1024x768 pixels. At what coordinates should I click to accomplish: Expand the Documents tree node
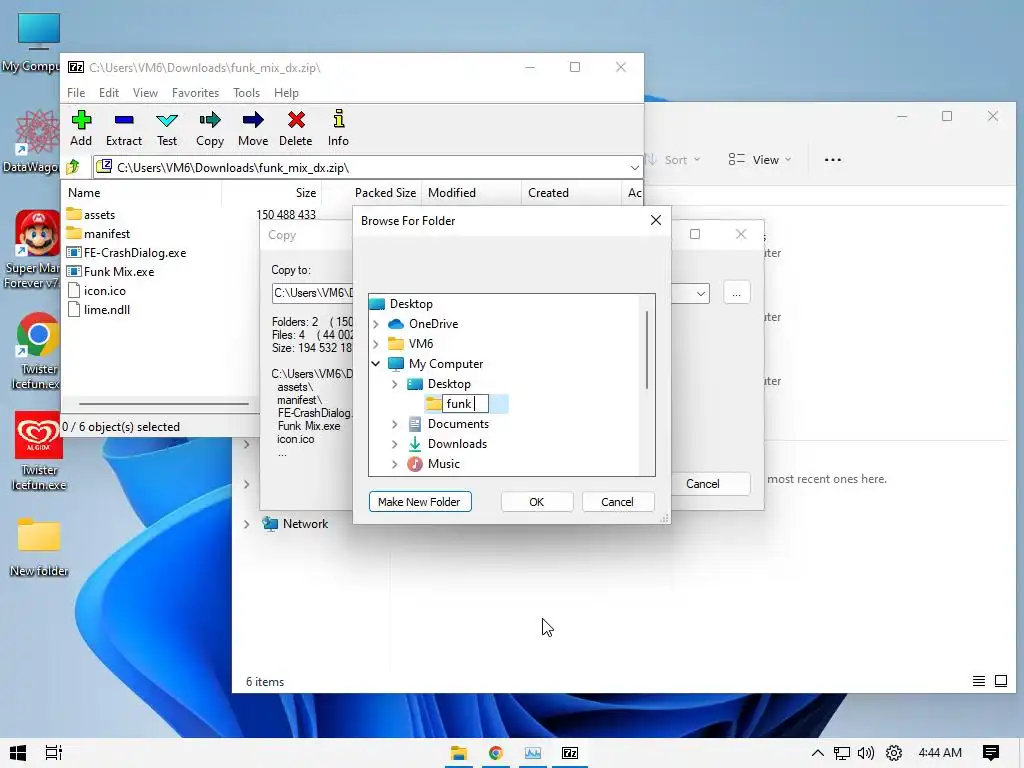(x=394, y=424)
